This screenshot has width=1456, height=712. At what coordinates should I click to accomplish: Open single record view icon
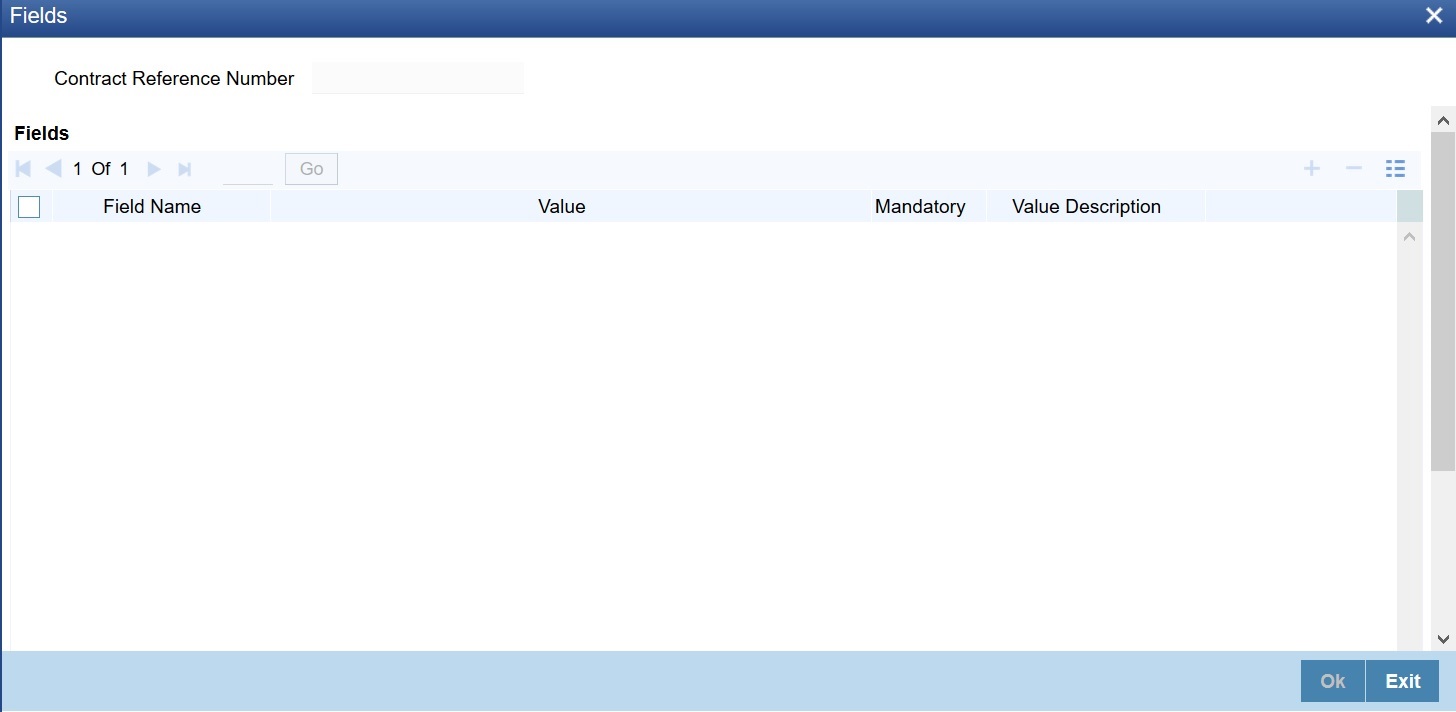(1396, 168)
